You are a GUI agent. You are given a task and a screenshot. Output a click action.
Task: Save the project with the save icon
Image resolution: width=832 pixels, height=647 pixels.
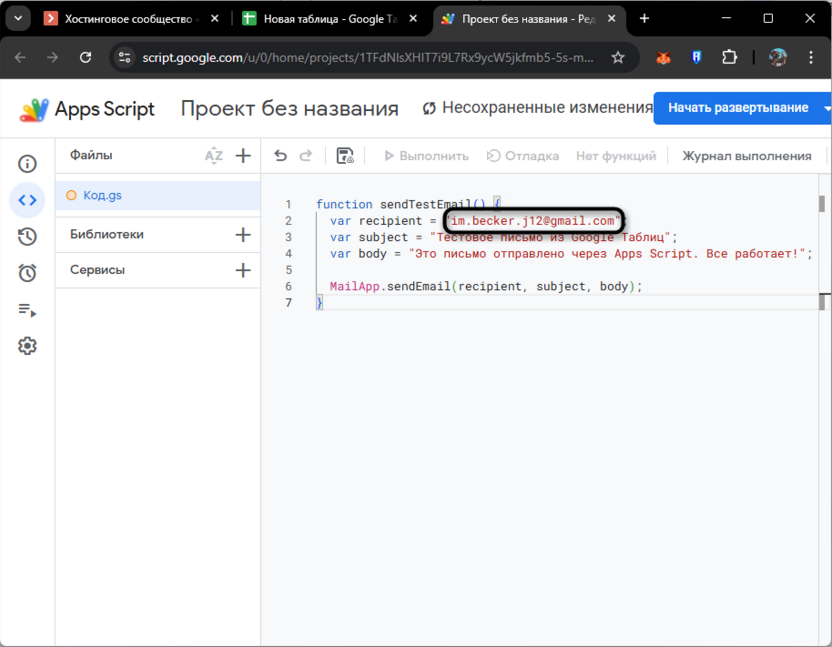point(344,156)
